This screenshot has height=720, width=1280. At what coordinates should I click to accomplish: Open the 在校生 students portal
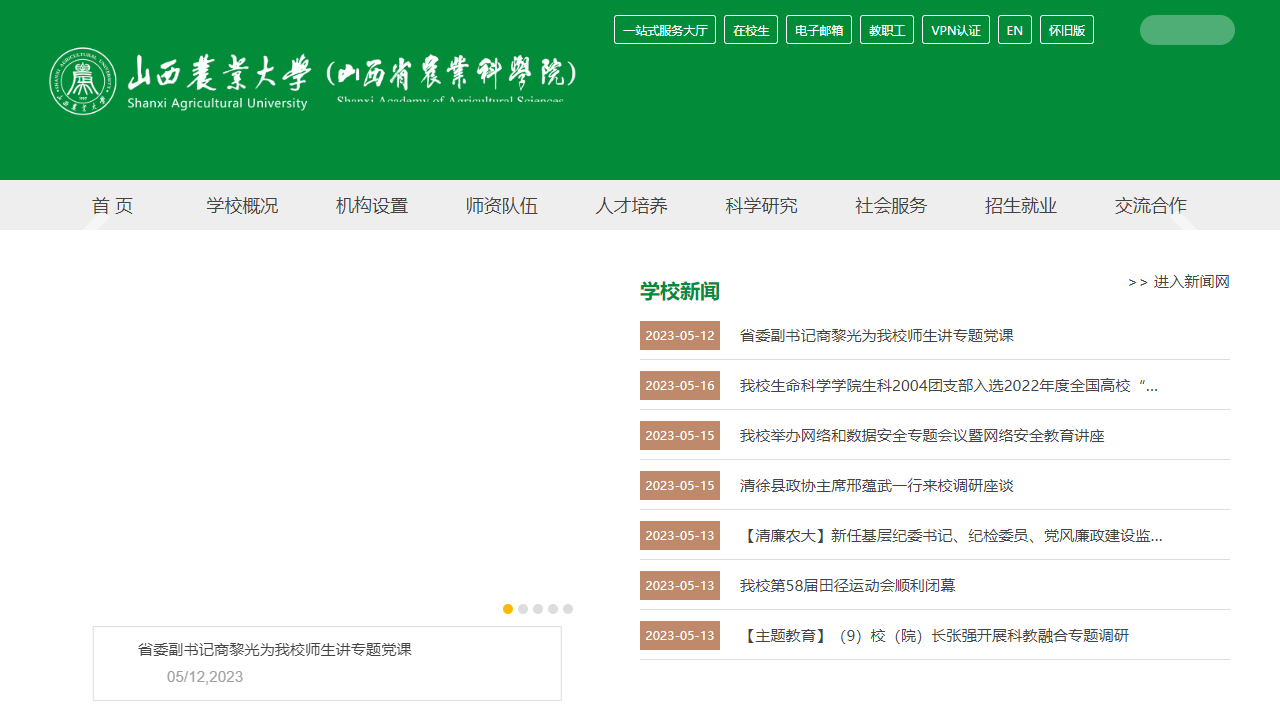(750, 30)
